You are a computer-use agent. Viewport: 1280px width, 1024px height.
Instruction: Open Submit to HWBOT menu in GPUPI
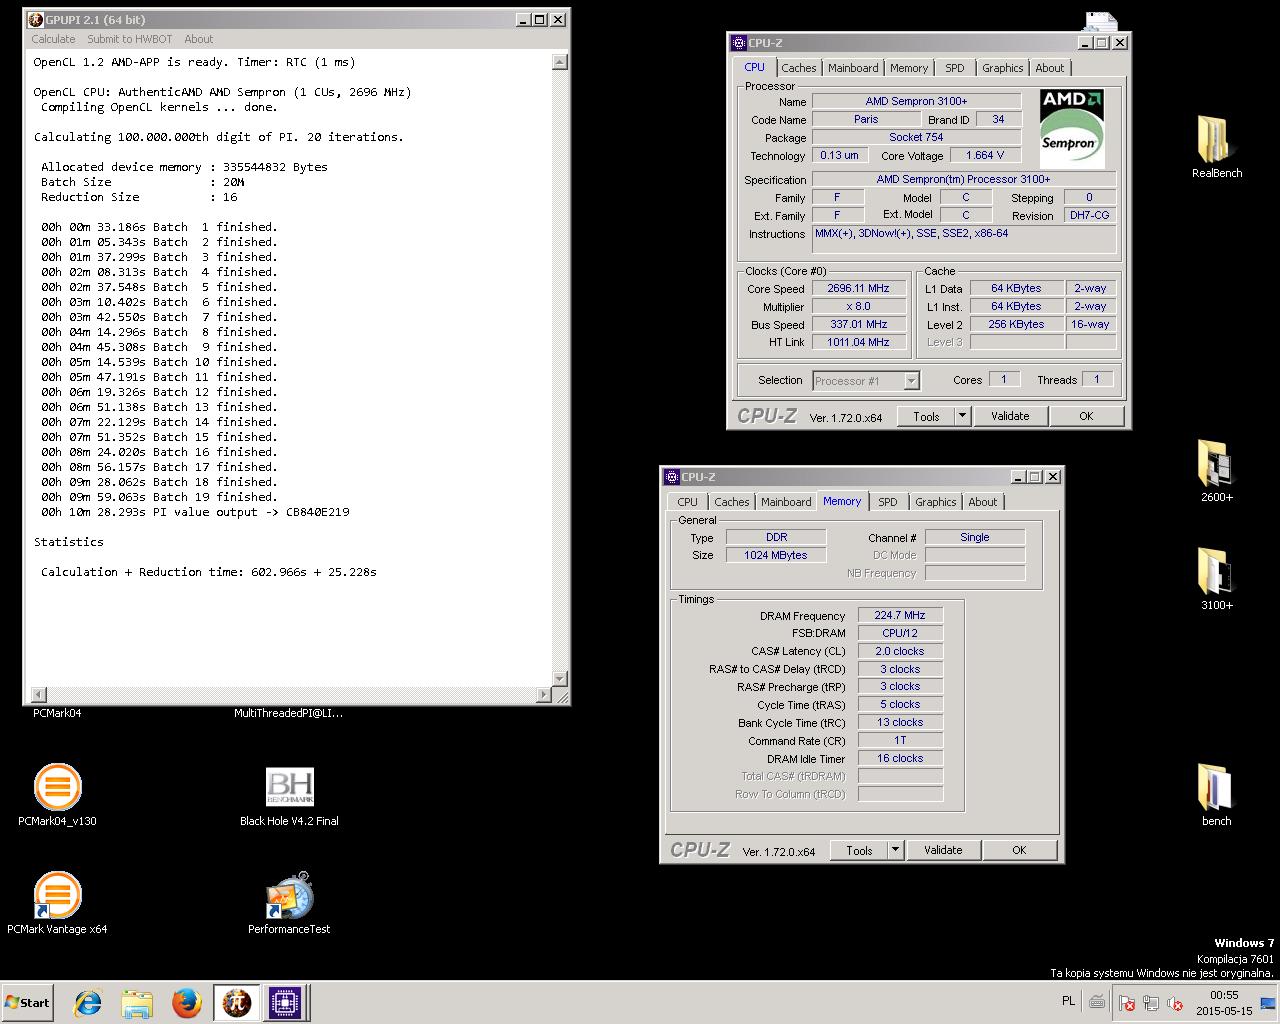pos(129,39)
